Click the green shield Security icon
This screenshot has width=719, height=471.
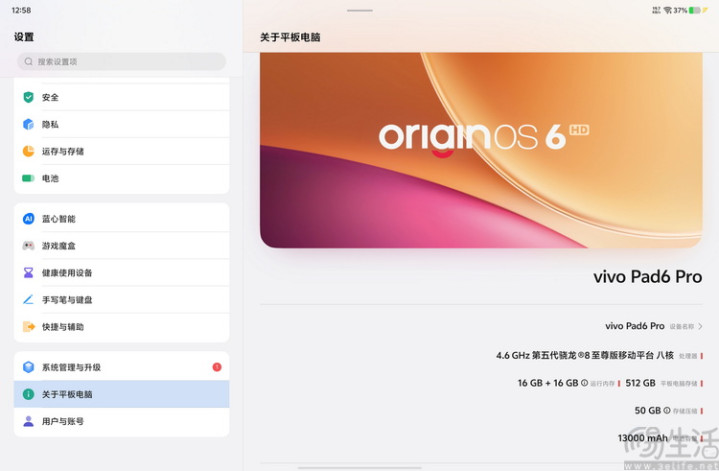[x=28, y=97]
